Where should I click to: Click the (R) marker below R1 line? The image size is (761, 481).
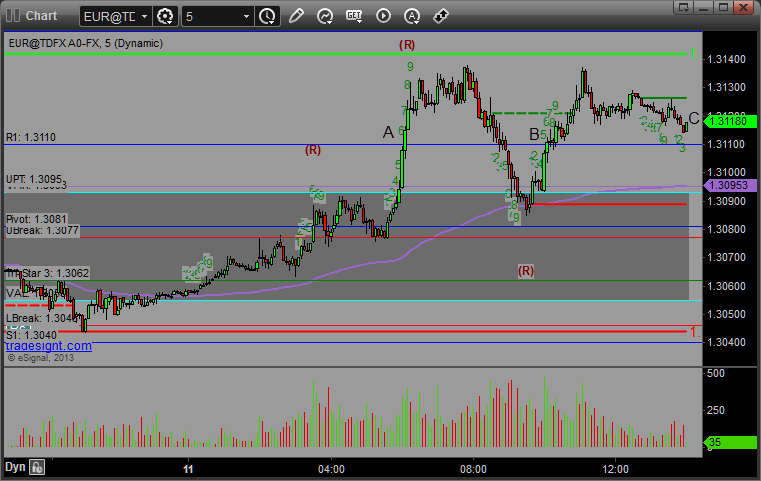[313, 150]
